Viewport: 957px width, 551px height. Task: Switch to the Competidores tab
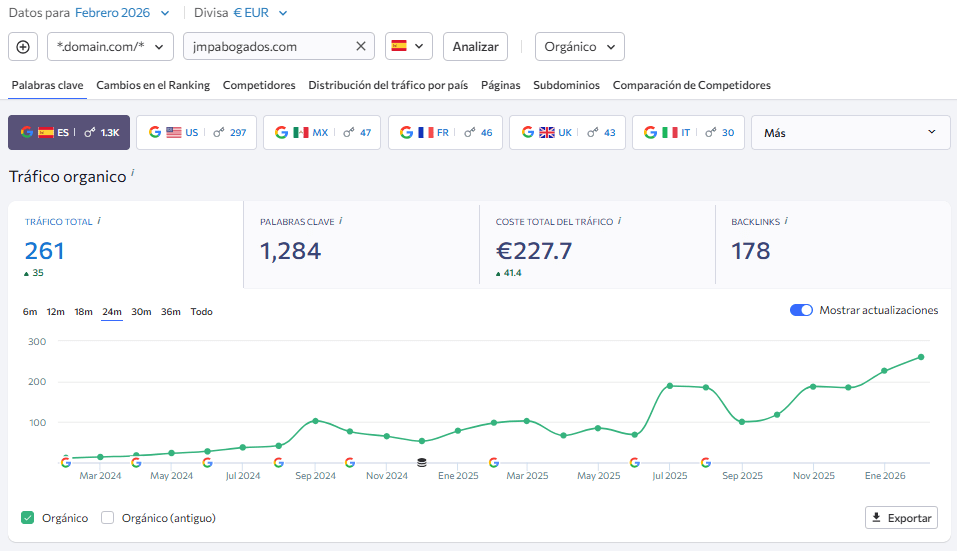259,85
